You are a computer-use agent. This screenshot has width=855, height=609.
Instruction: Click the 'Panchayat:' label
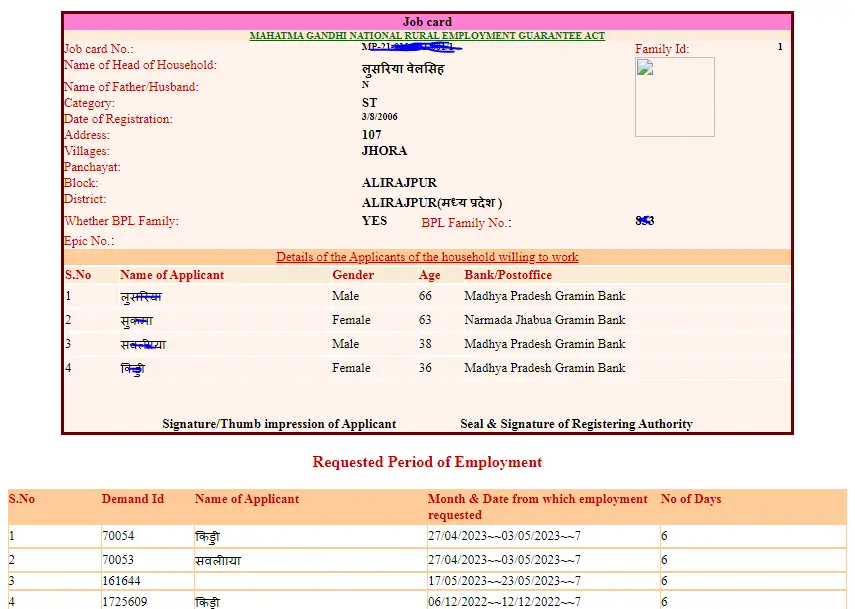[92, 167]
